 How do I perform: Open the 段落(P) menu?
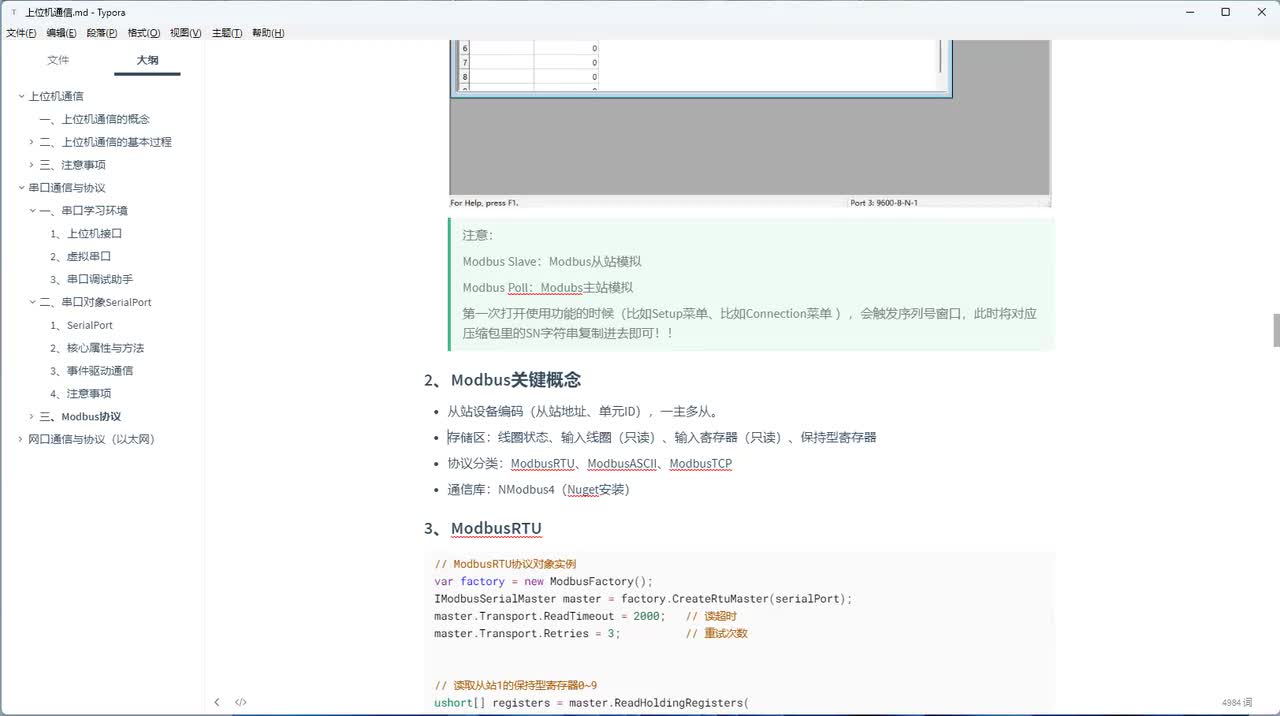point(102,33)
